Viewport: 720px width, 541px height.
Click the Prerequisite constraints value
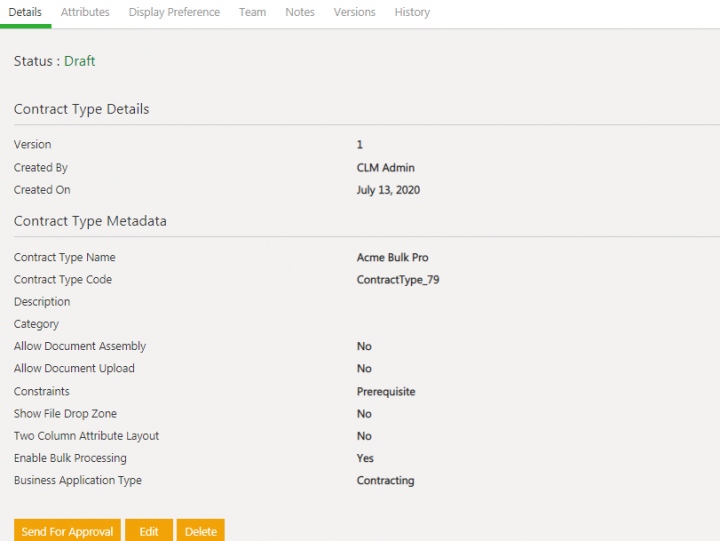click(386, 392)
